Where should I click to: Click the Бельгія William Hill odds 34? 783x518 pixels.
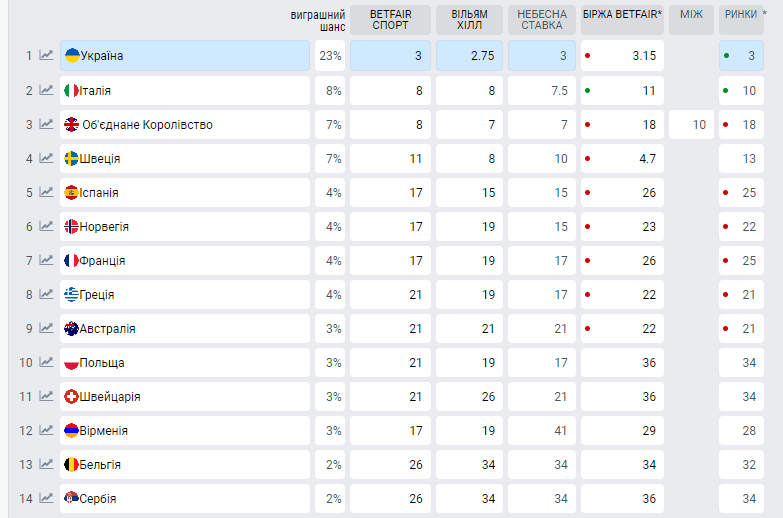[469, 465]
